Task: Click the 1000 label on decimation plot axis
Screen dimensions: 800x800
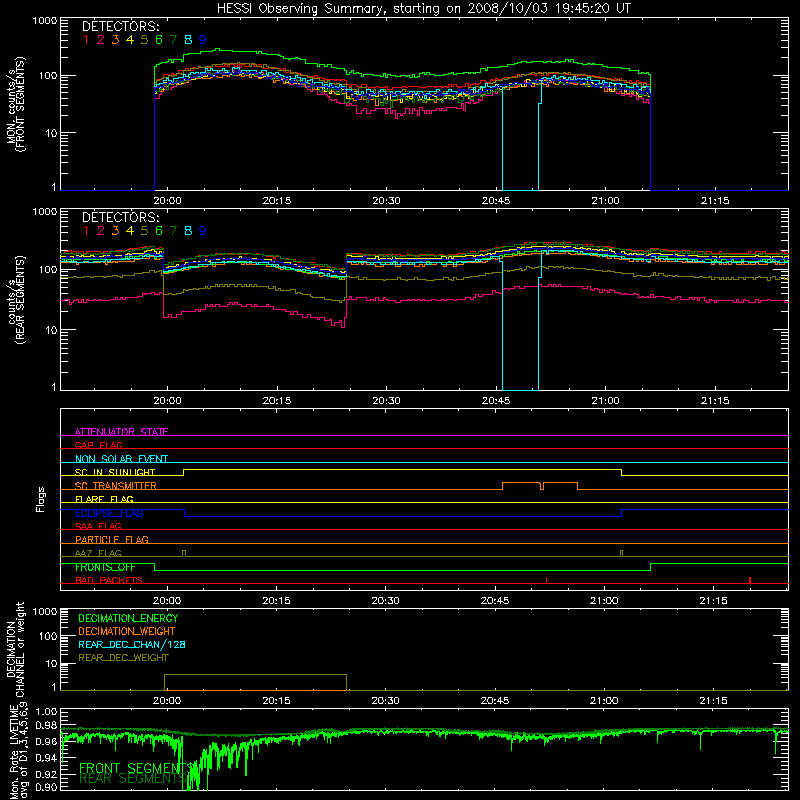Action: (45, 611)
